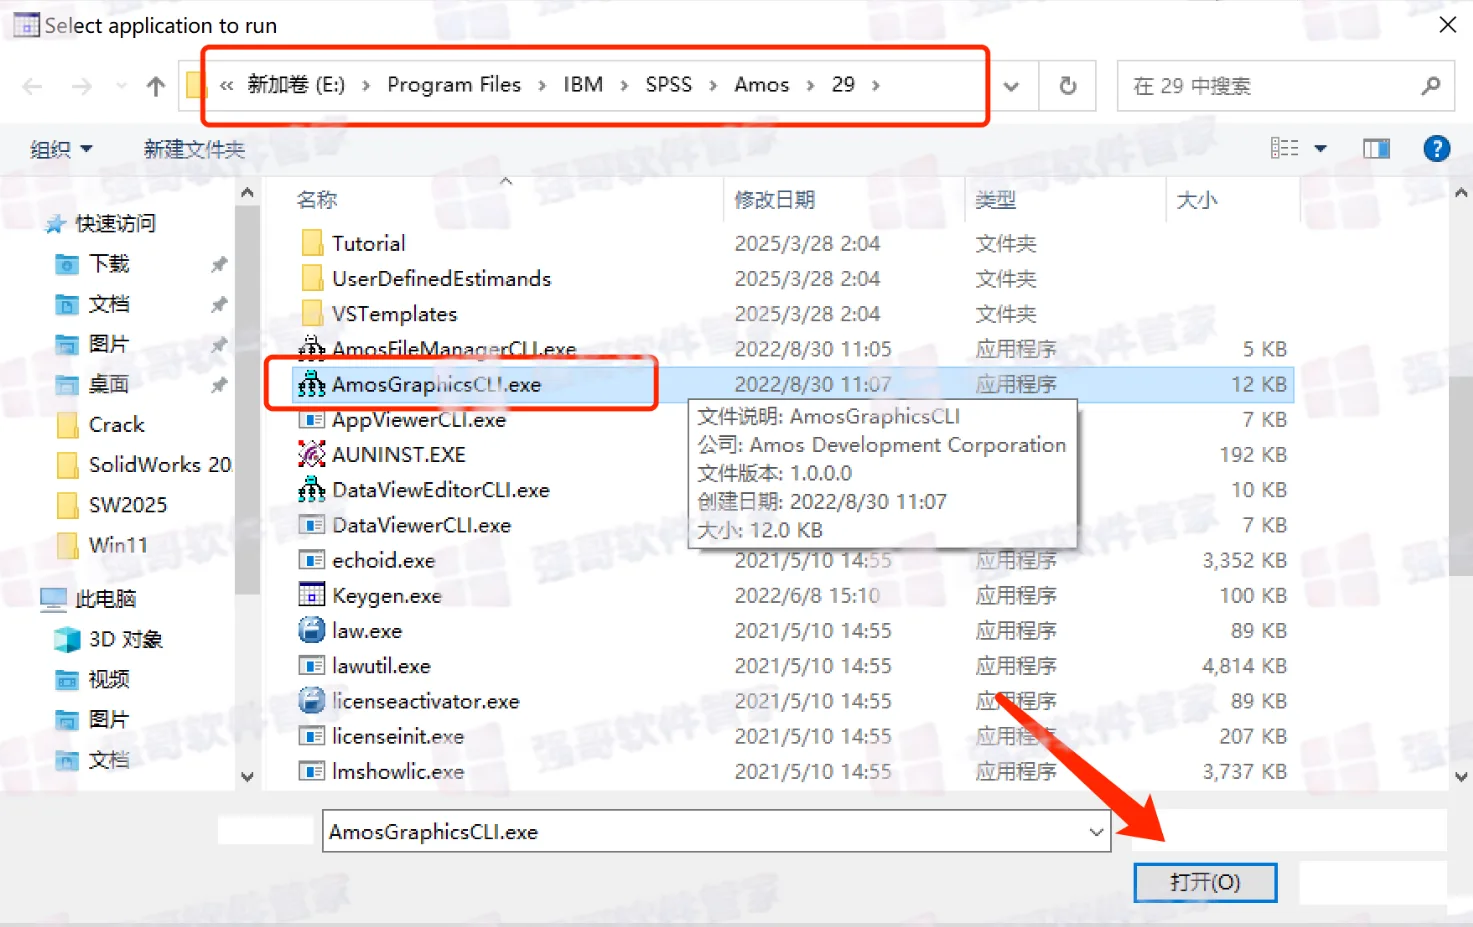Viewport: 1473px width, 927px height.
Task: Open the help question mark icon
Action: 1436,149
